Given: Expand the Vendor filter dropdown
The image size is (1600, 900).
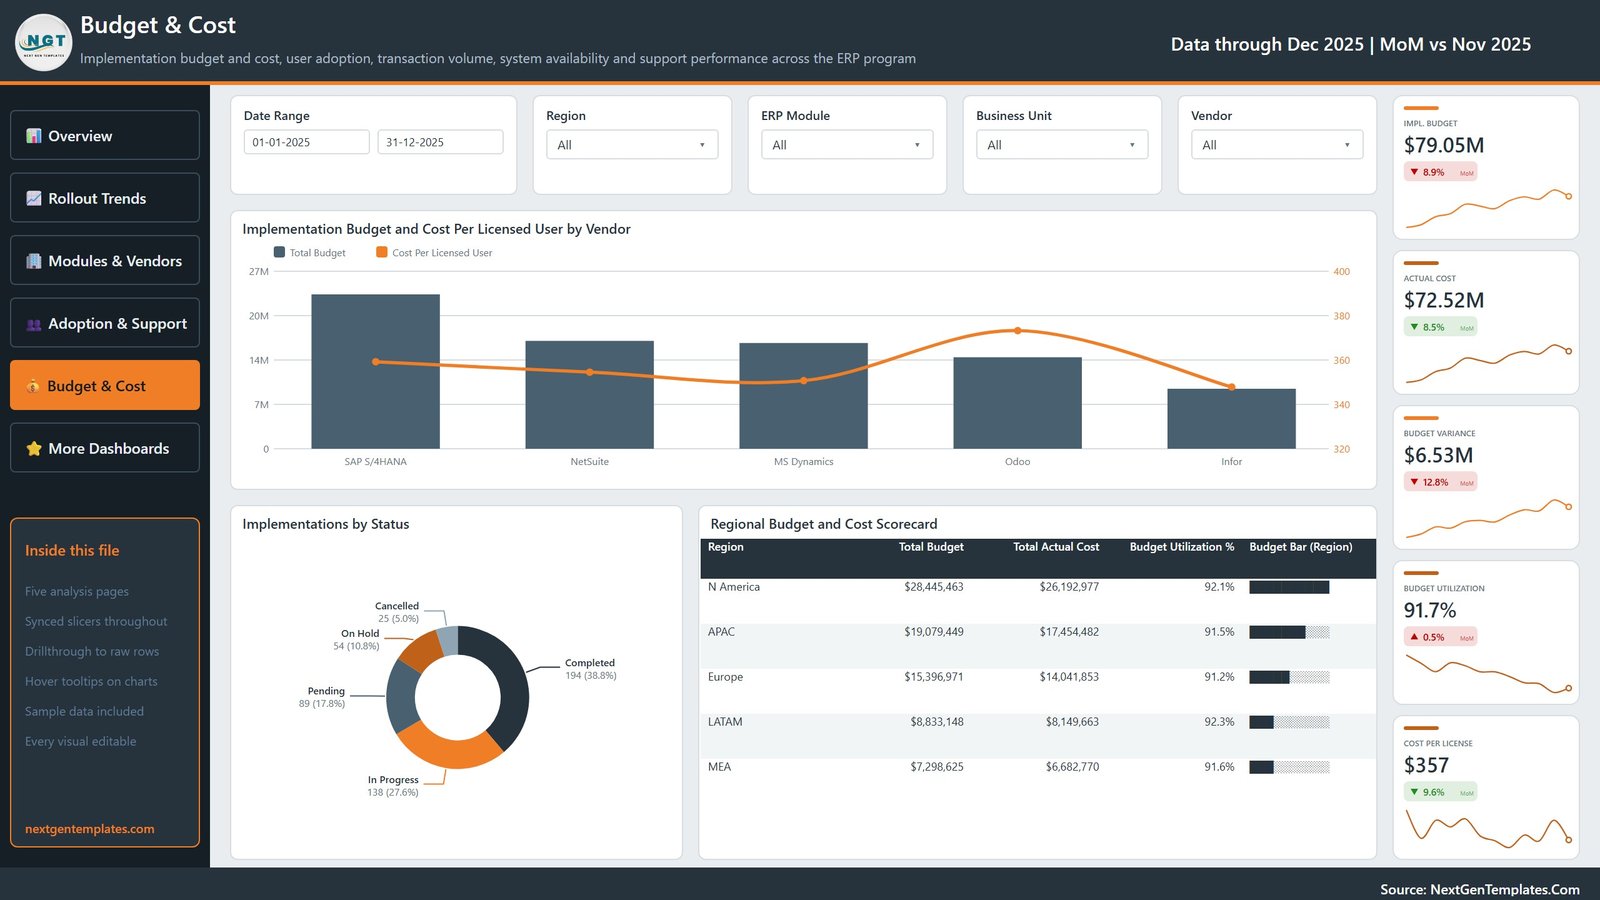Looking at the screenshot, I should click(x=1277, y=145).
